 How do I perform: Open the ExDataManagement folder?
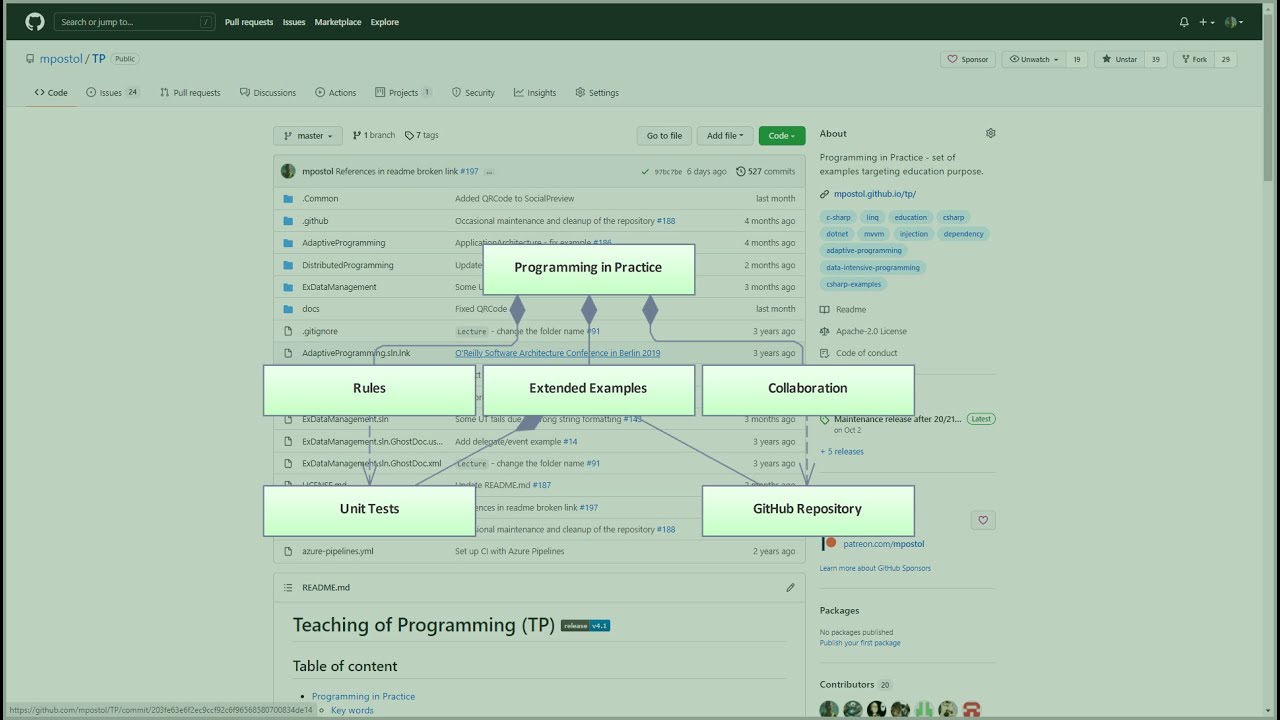(x=339, y=287)
